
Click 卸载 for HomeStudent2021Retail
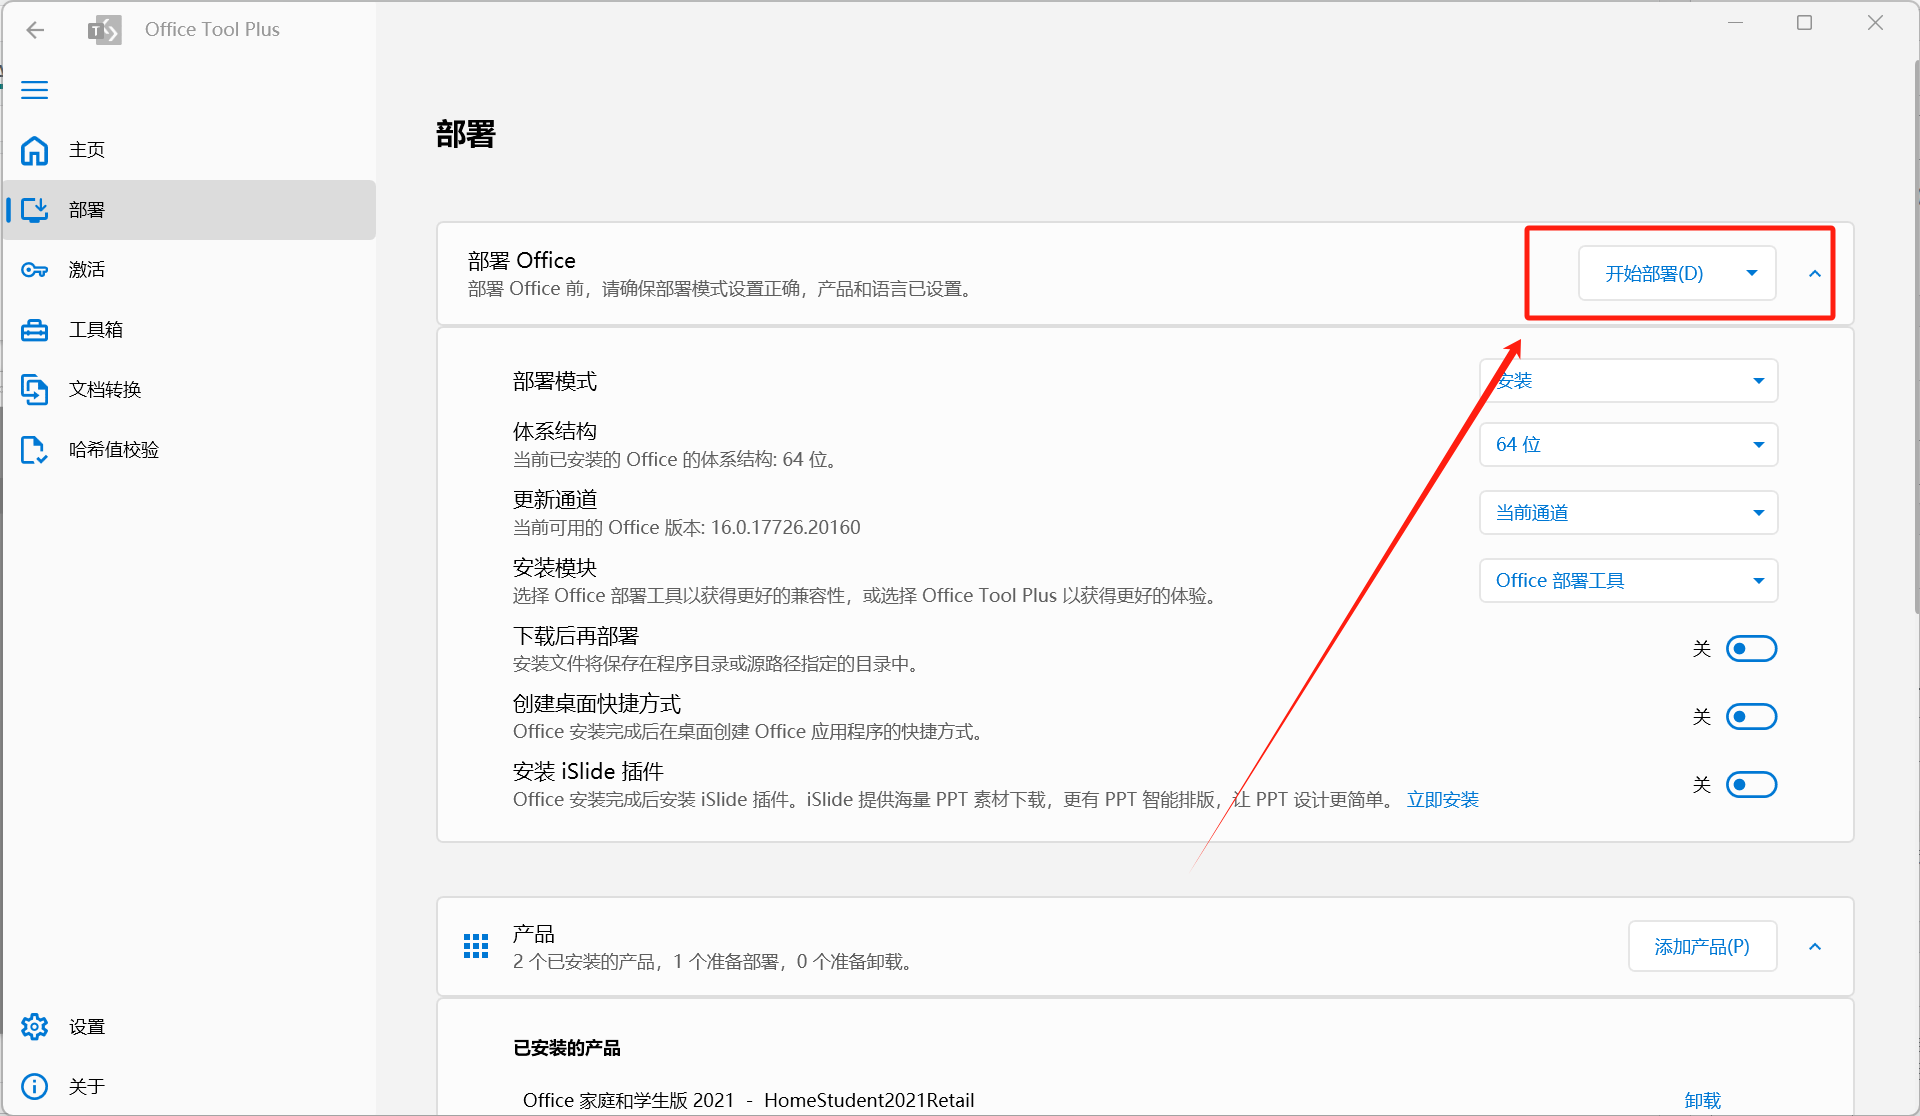(x=1702, y=1100)
